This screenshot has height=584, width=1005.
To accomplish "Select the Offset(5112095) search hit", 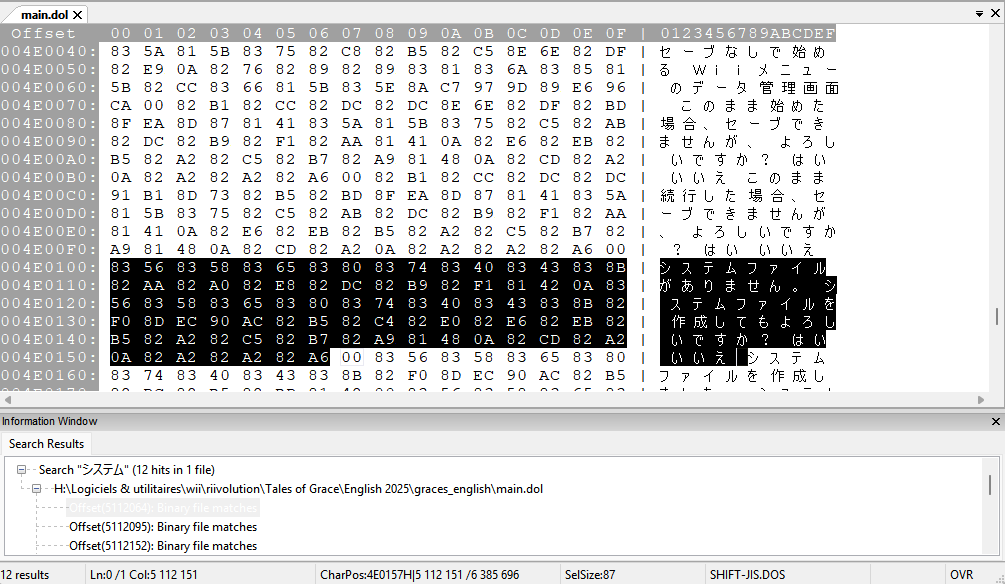I will pos(163,527).
